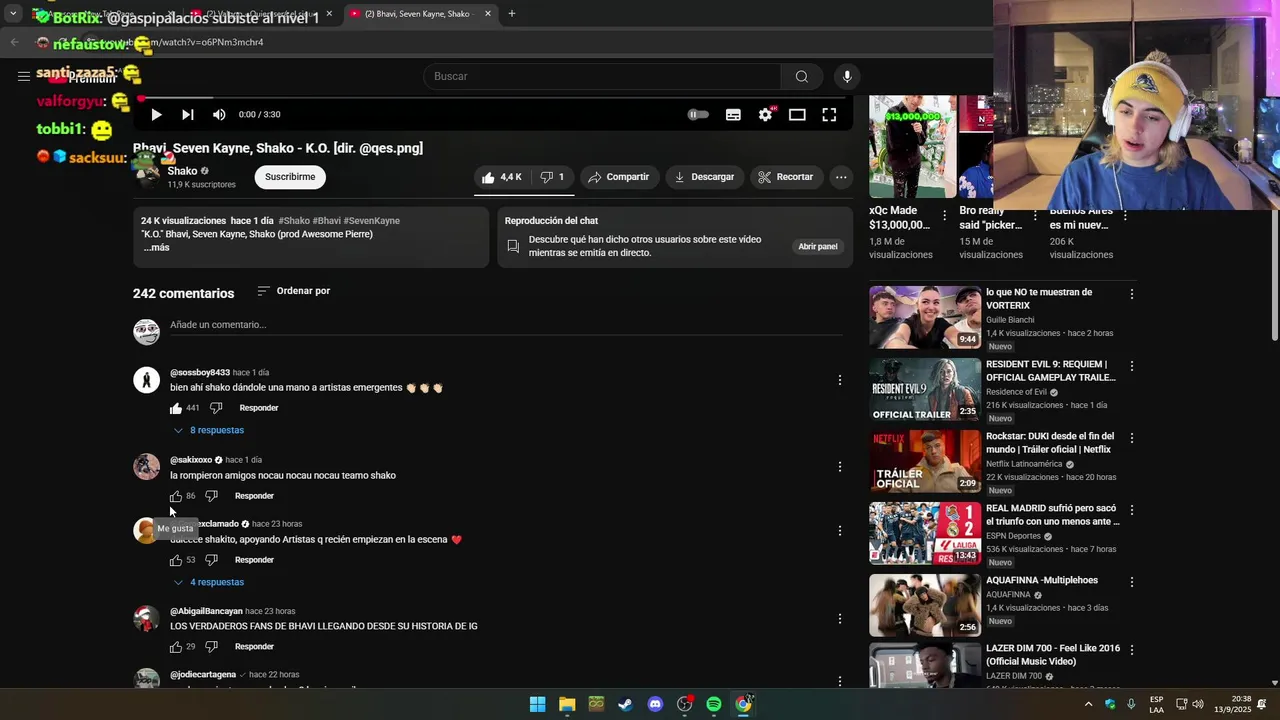Skip to the next video
The height and width of the screenshot is (720, 1280).
(x=187, y=115)
